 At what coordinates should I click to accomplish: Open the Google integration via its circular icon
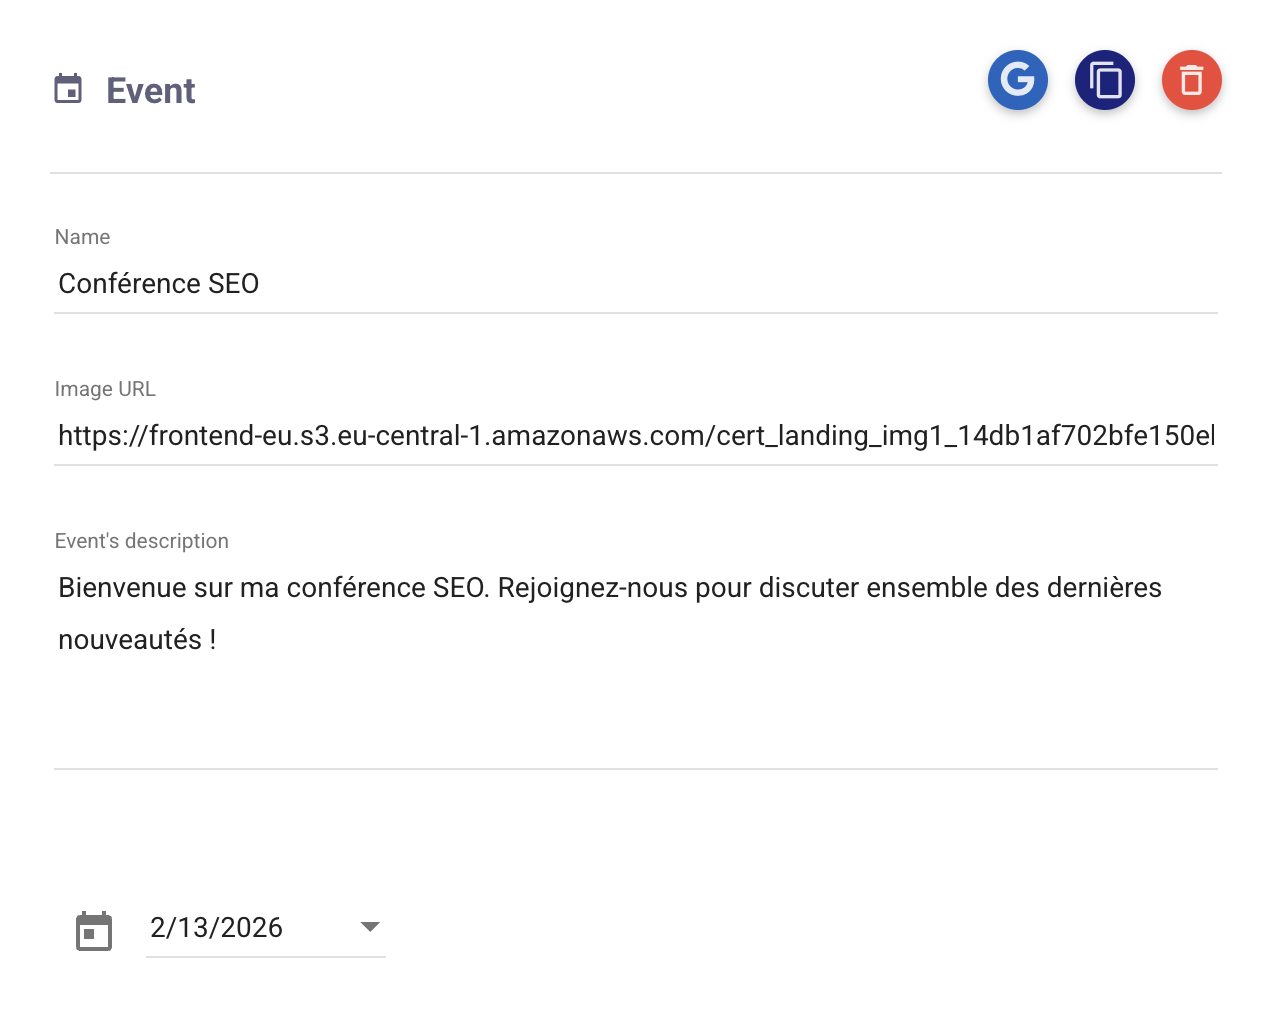(x=1018, y=80)
